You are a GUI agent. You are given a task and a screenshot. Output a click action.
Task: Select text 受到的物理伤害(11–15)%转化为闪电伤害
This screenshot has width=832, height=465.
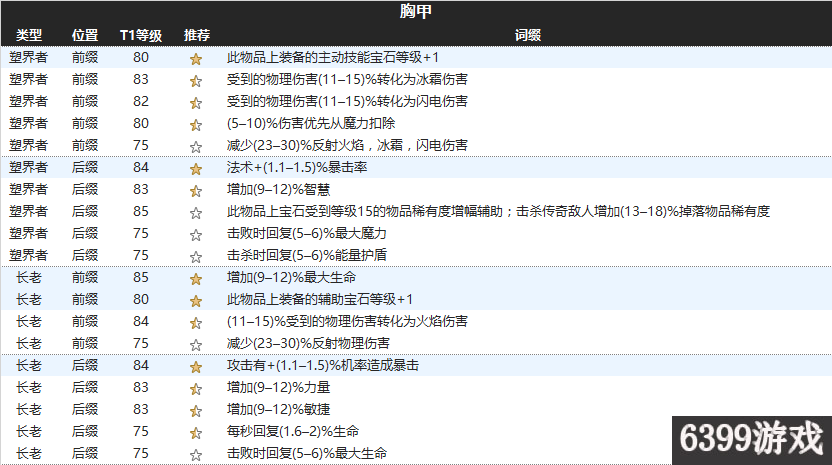click(x=347, y=101)
